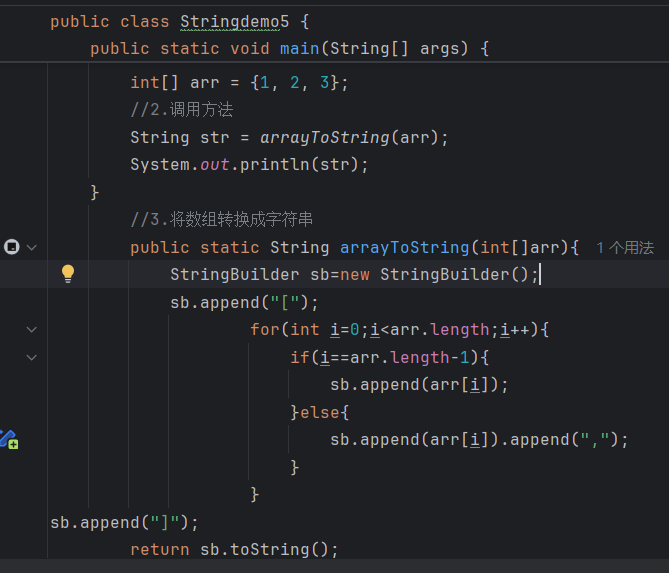Click the main method name
669x573 pixels.
pos(300,49)
